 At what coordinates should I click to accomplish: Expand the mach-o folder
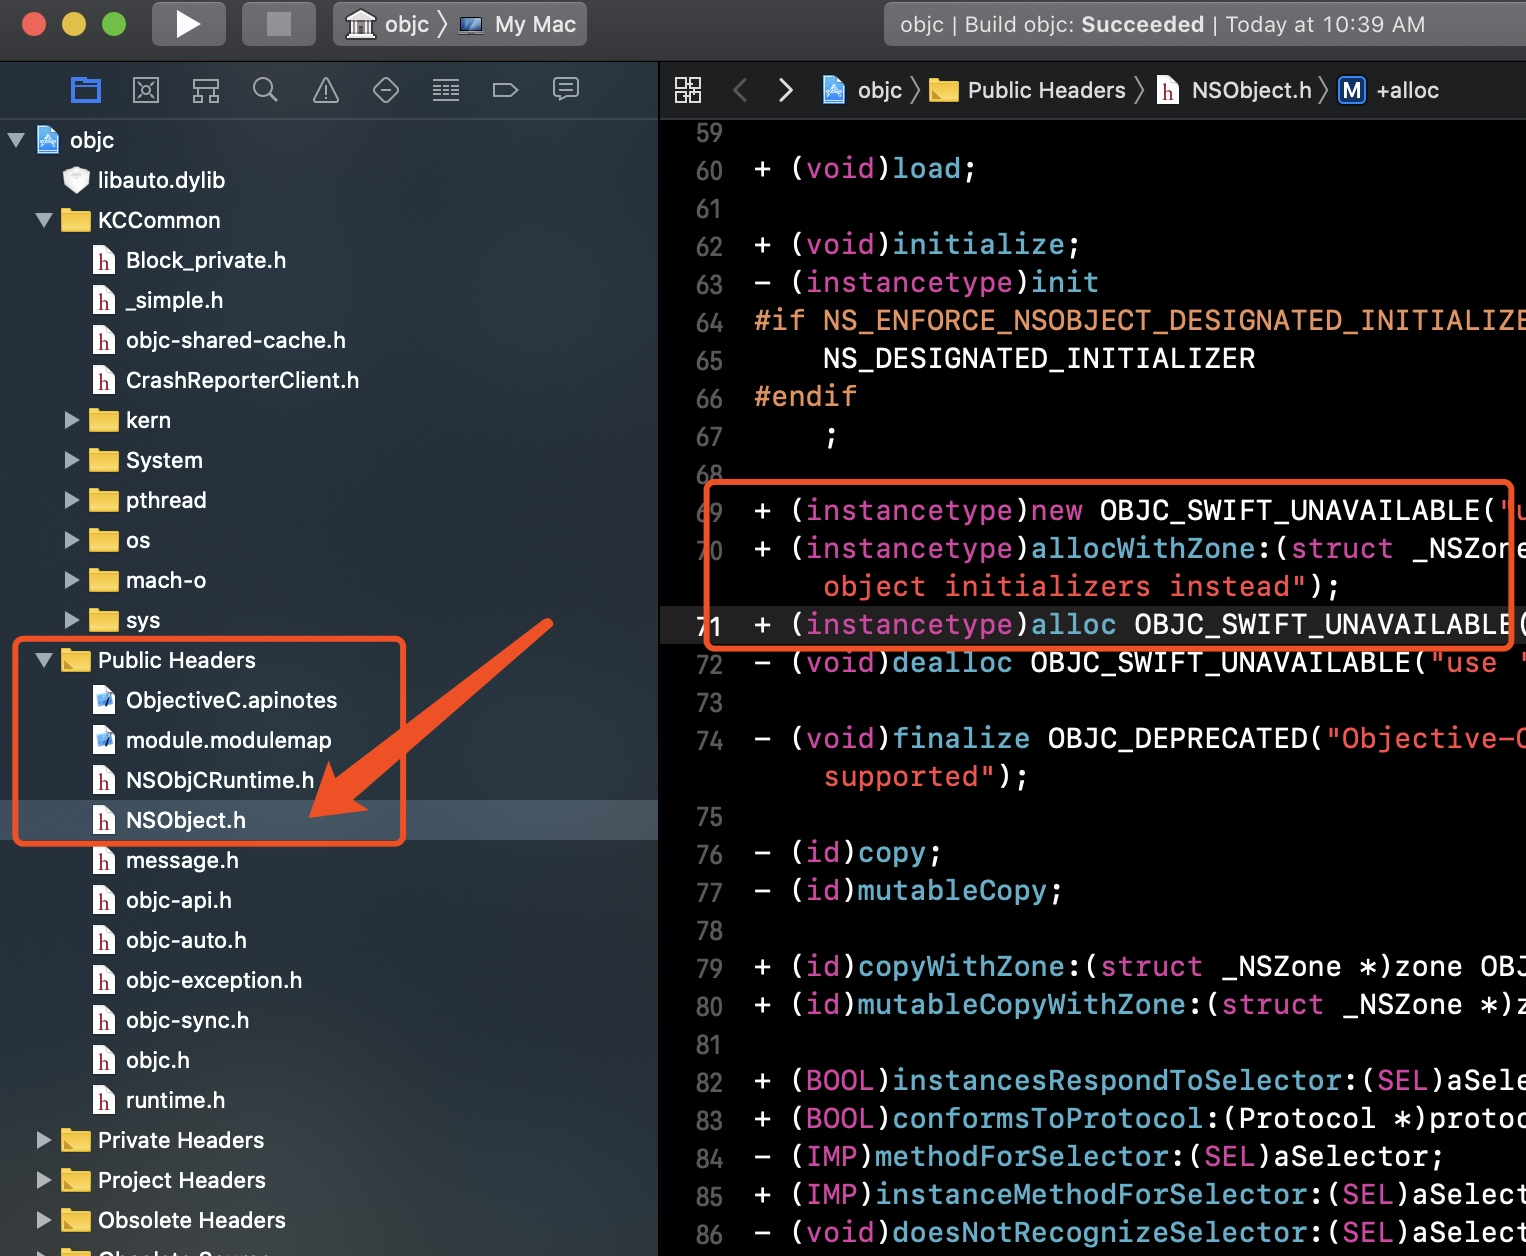(72, 580)
